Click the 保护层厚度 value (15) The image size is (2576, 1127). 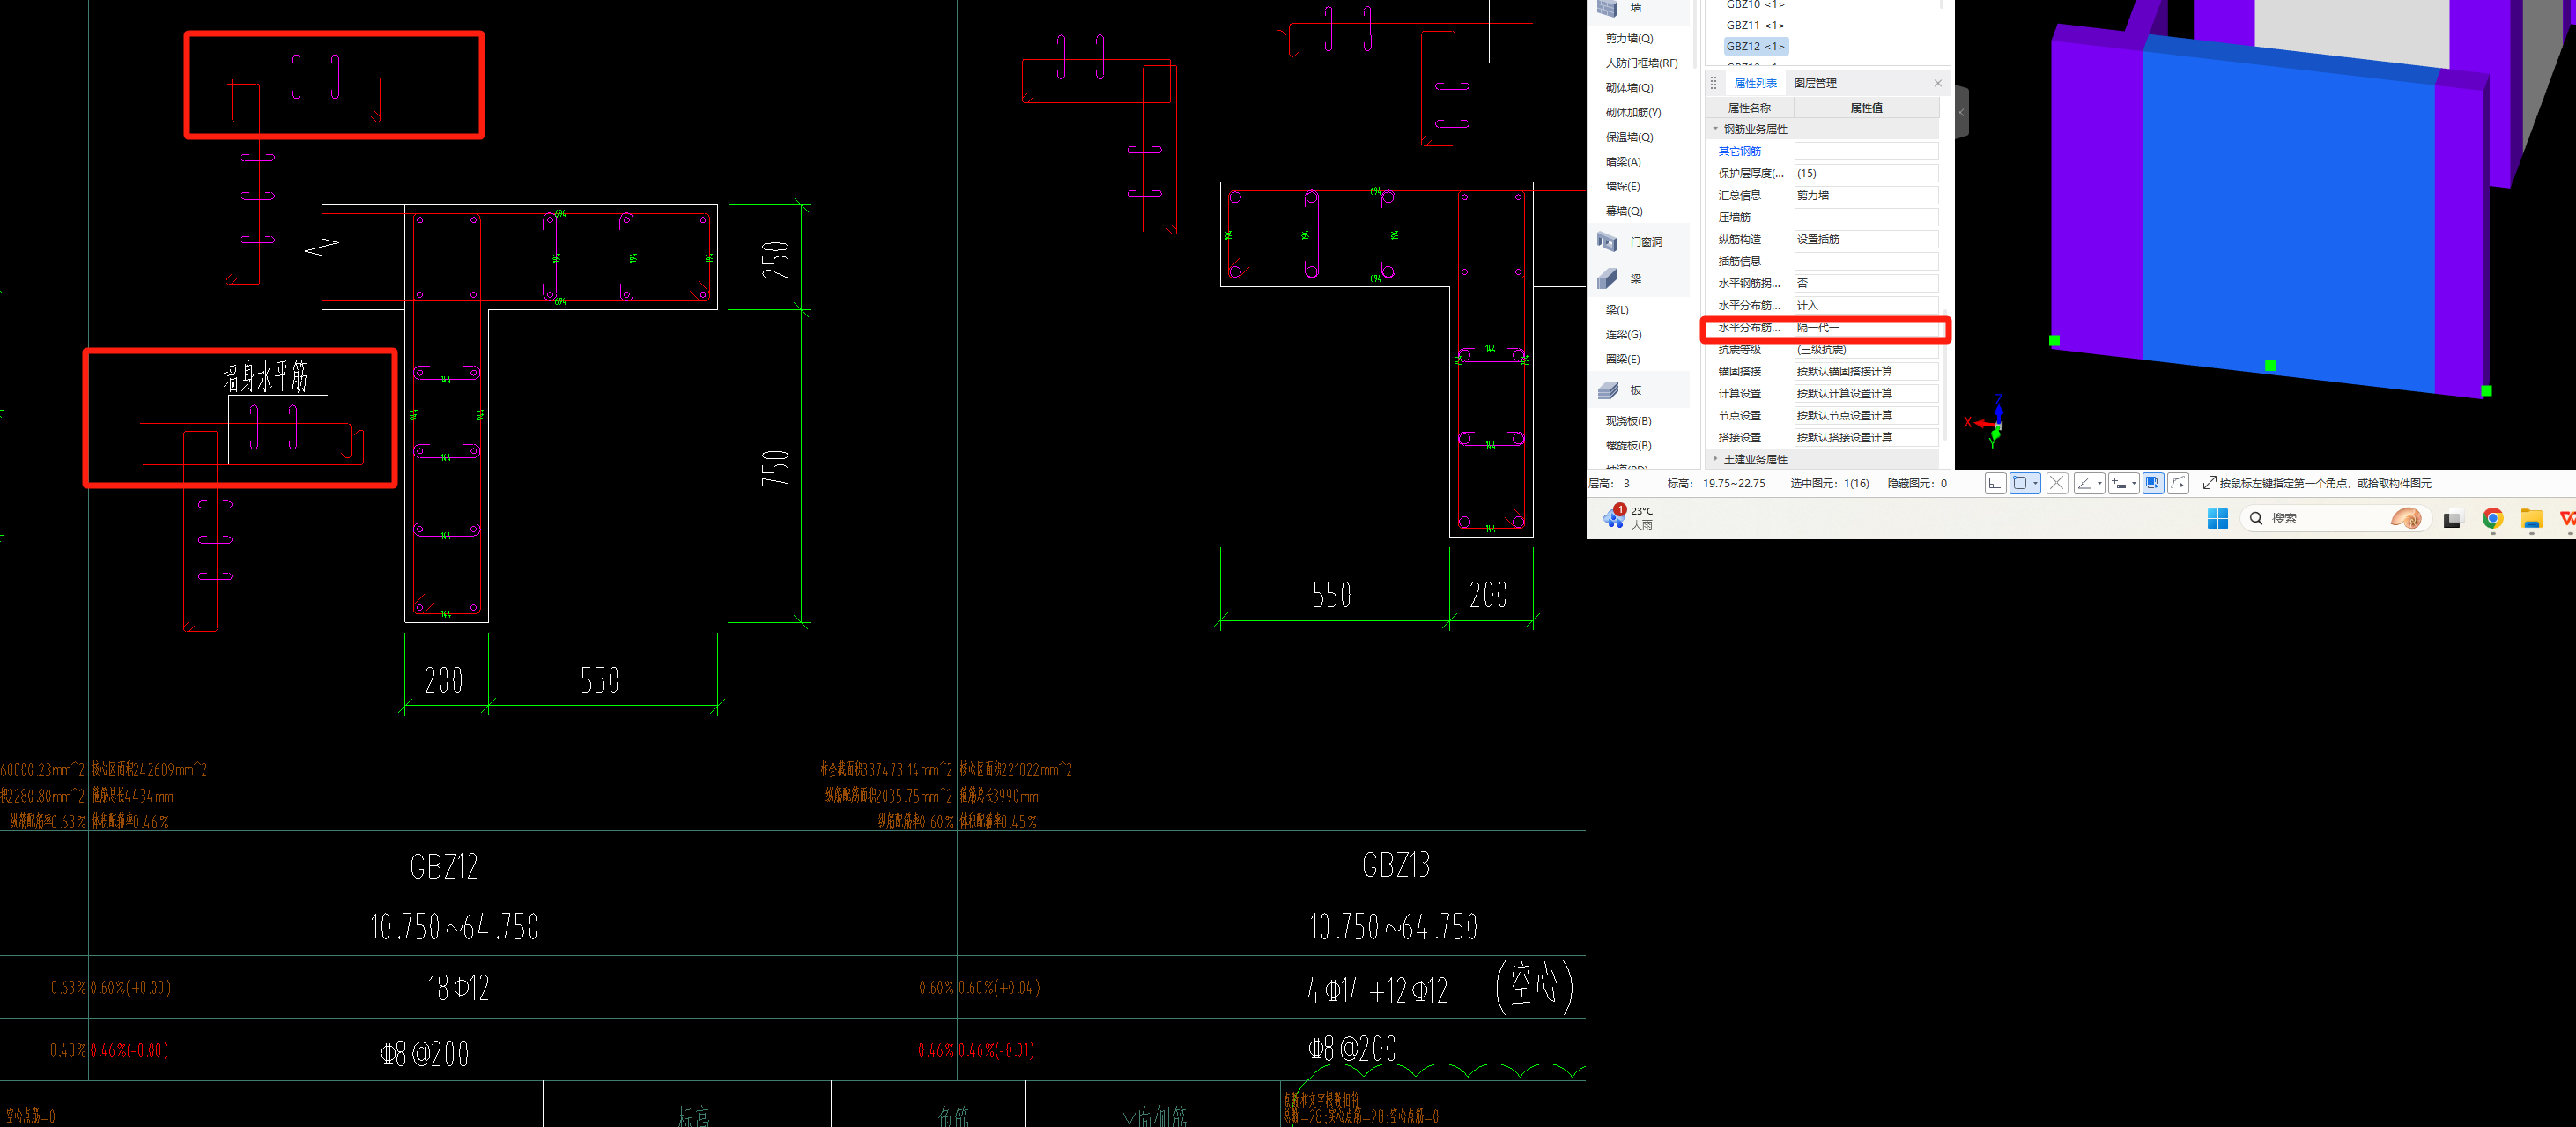[1866, 173]
